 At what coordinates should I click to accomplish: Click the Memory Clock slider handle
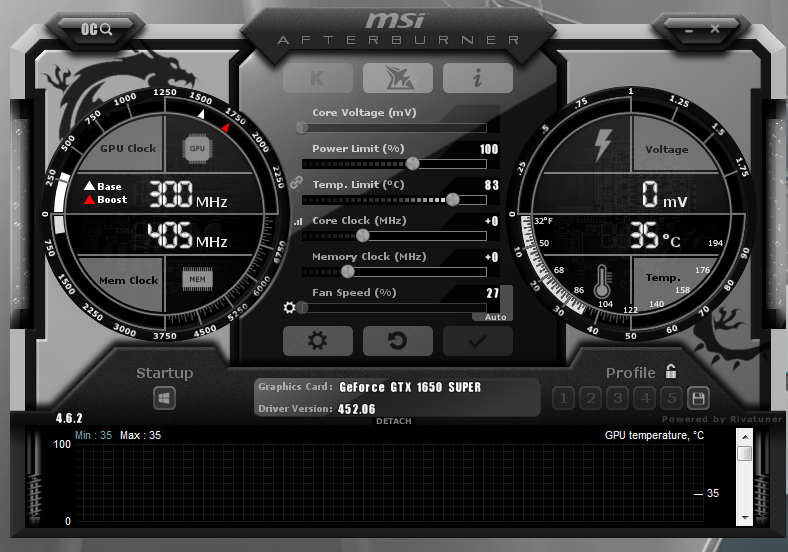coord(347,271)
